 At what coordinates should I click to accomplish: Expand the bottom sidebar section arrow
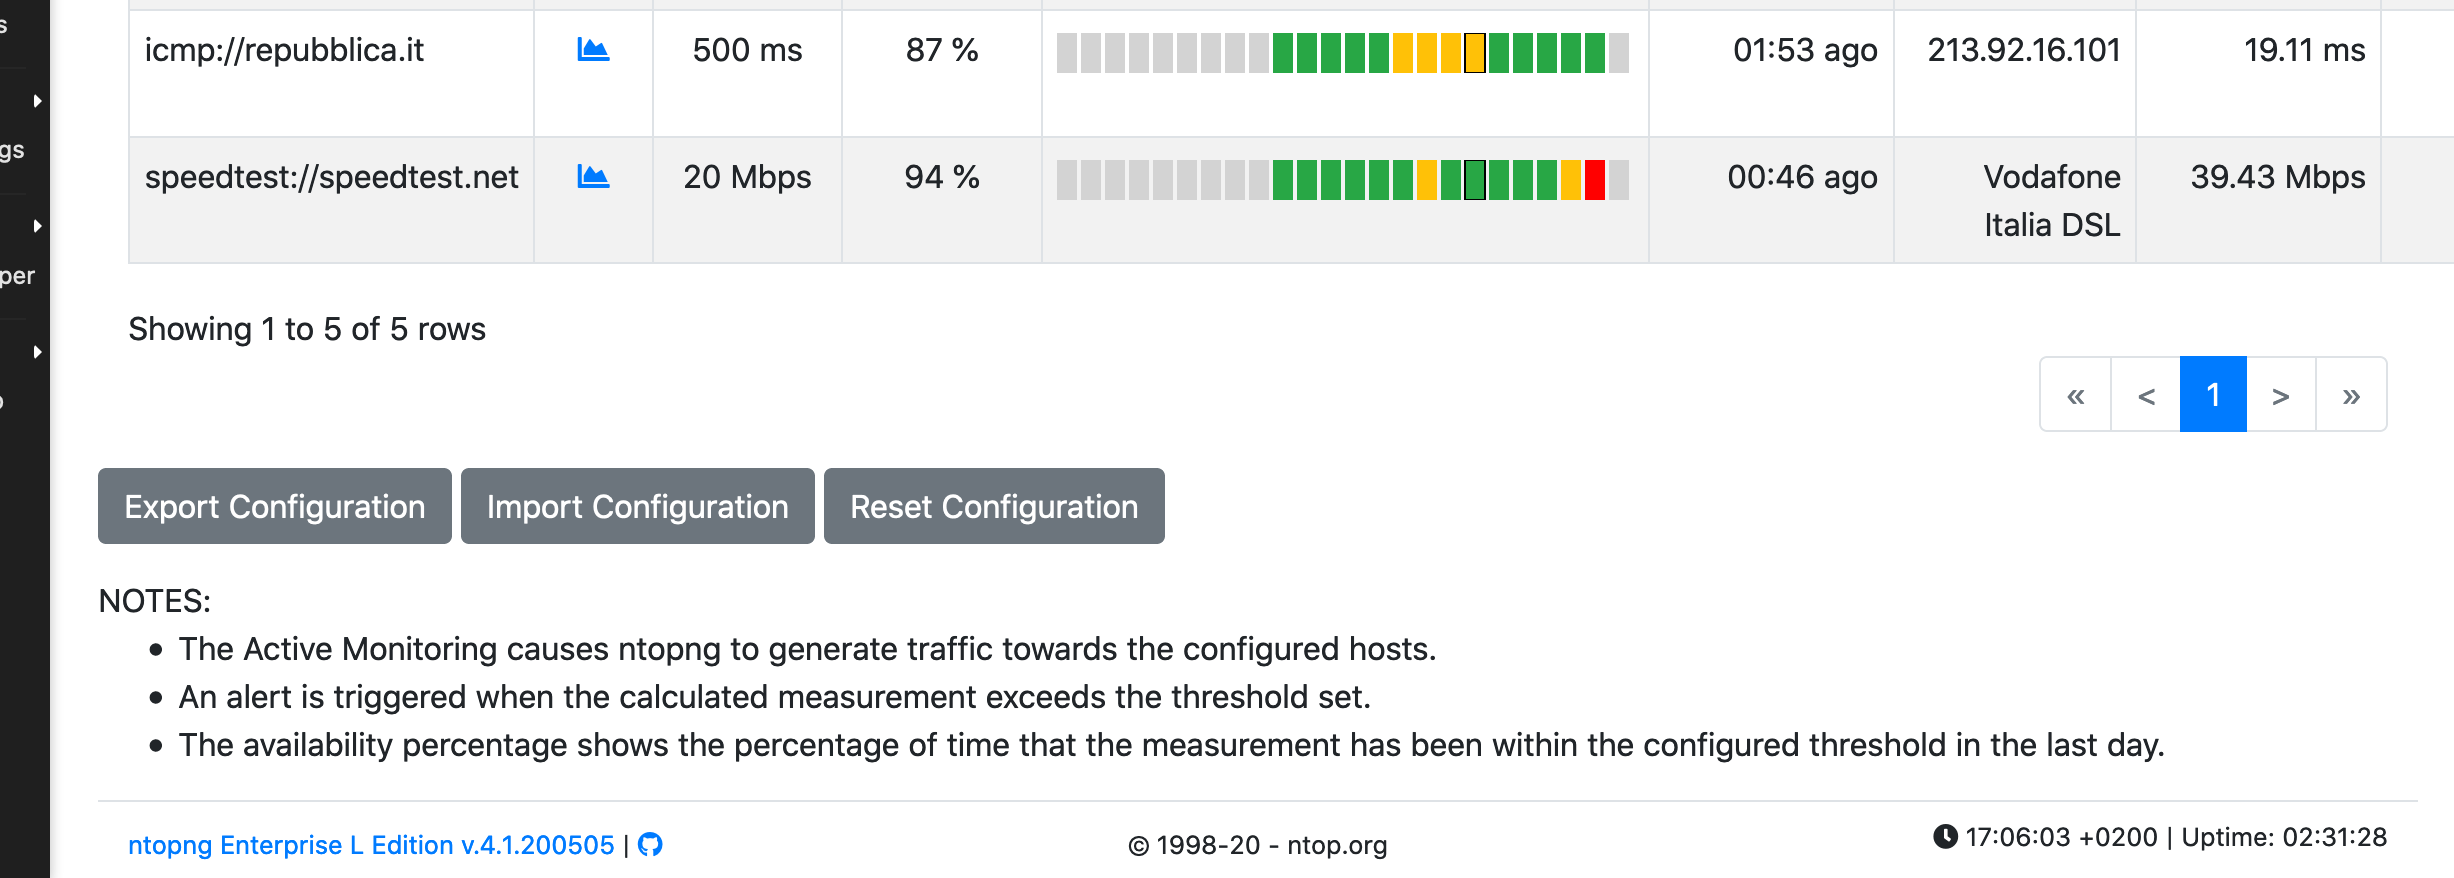pyautogui.click(x=38, y=351)
